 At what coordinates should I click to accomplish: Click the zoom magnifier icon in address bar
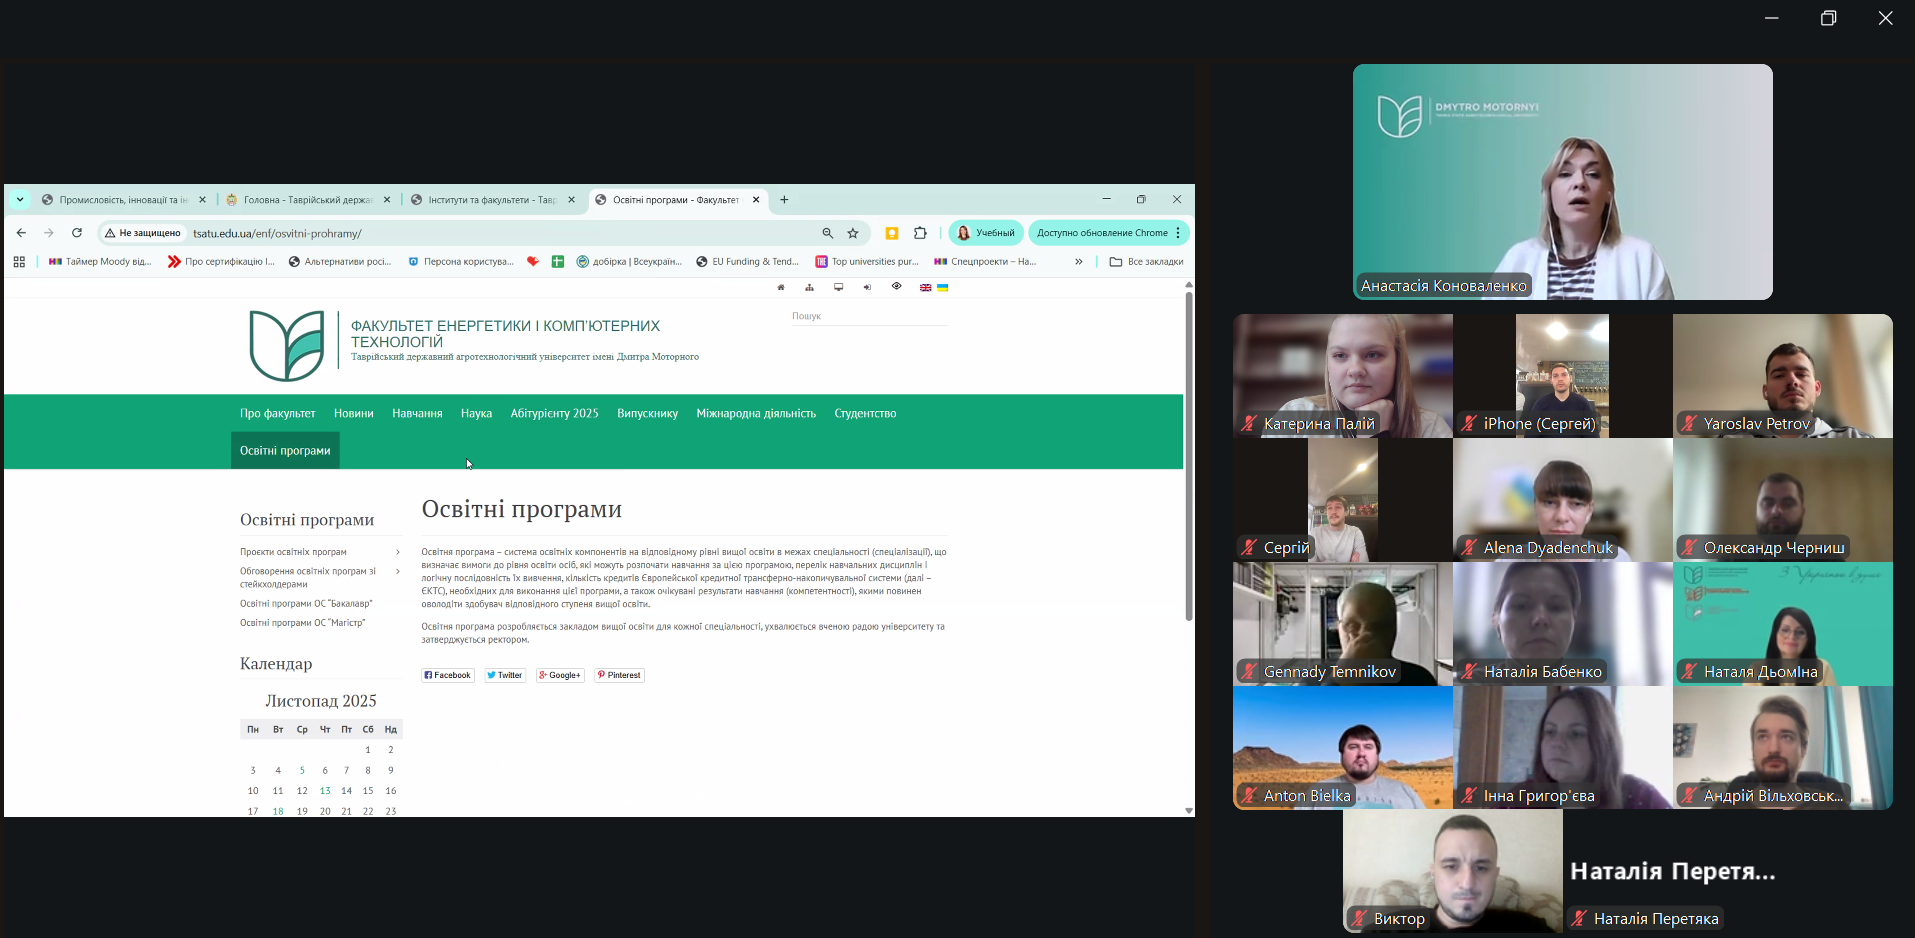tap(828, 233)
